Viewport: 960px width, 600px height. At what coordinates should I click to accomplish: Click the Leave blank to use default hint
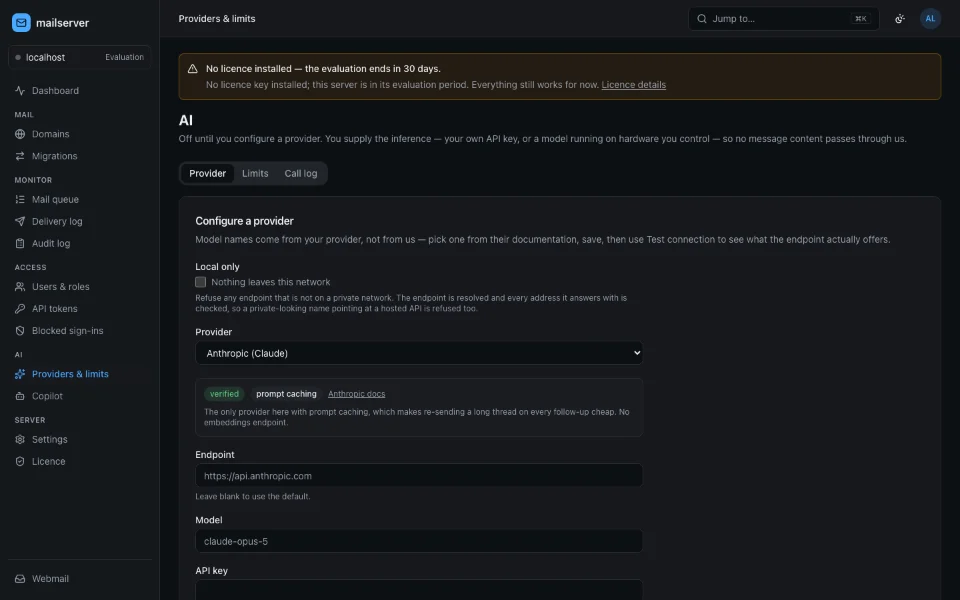253,497
